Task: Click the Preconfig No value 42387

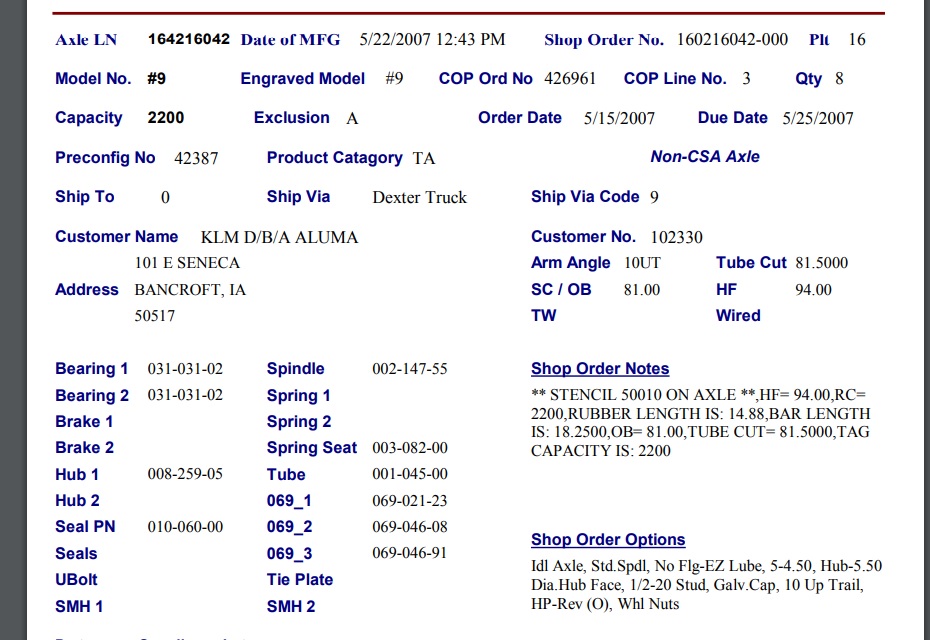Action: [x=196, y=158]
